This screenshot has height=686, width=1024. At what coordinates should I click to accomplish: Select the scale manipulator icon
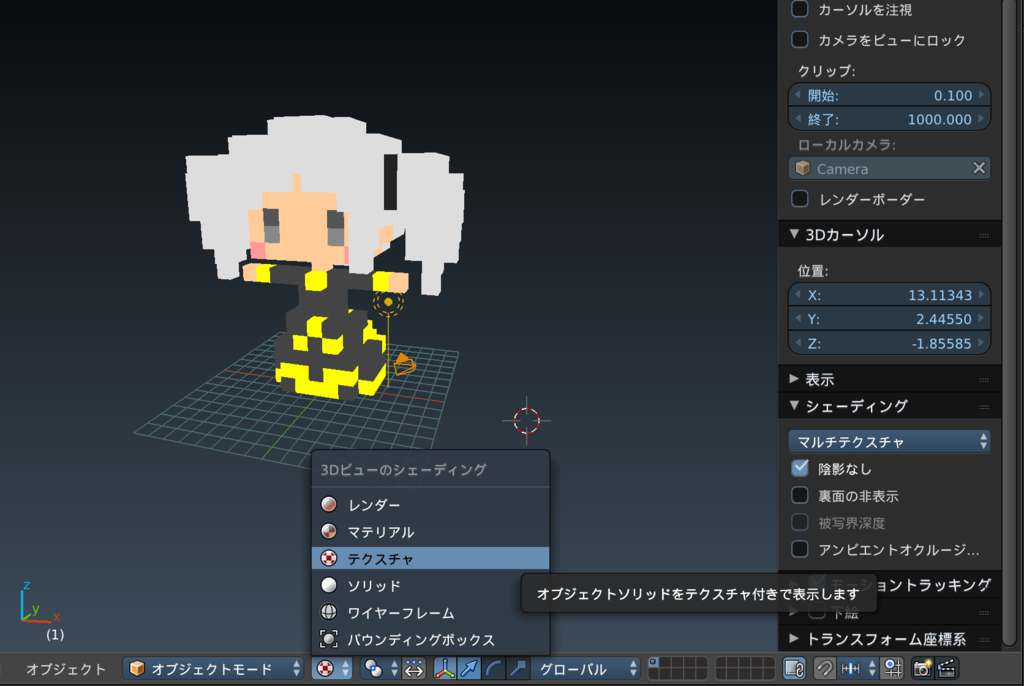click(517, 668)
